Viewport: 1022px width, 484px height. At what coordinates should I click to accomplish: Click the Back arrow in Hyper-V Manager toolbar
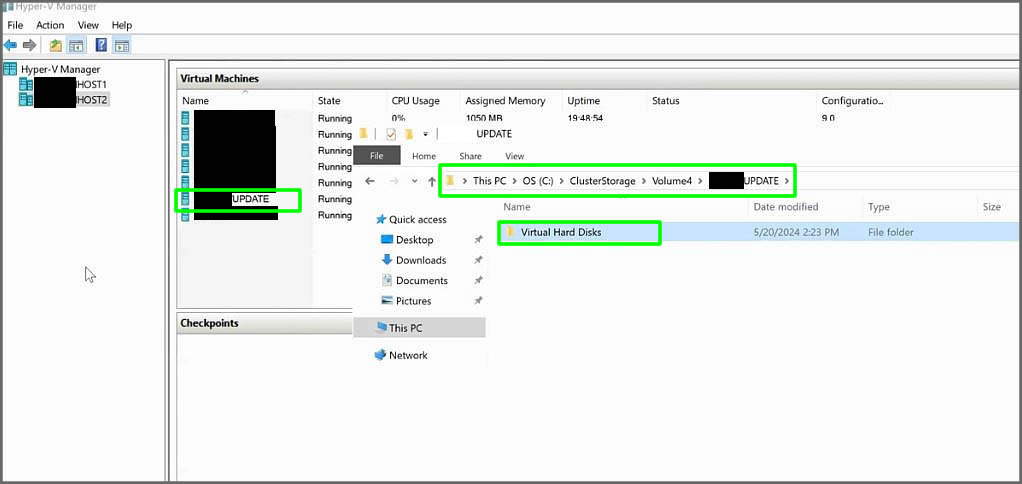[x=10, y=46]
